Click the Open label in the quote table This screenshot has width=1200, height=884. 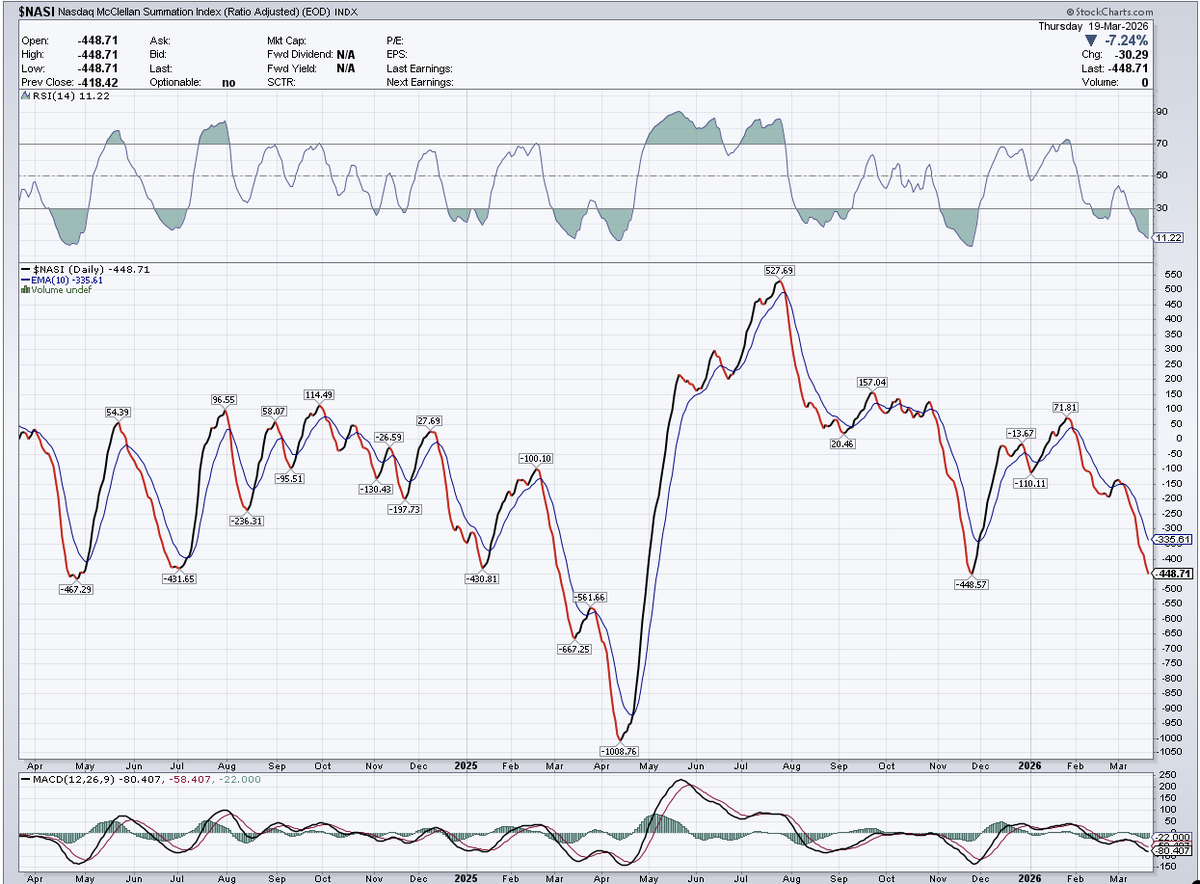coord(34,40)
